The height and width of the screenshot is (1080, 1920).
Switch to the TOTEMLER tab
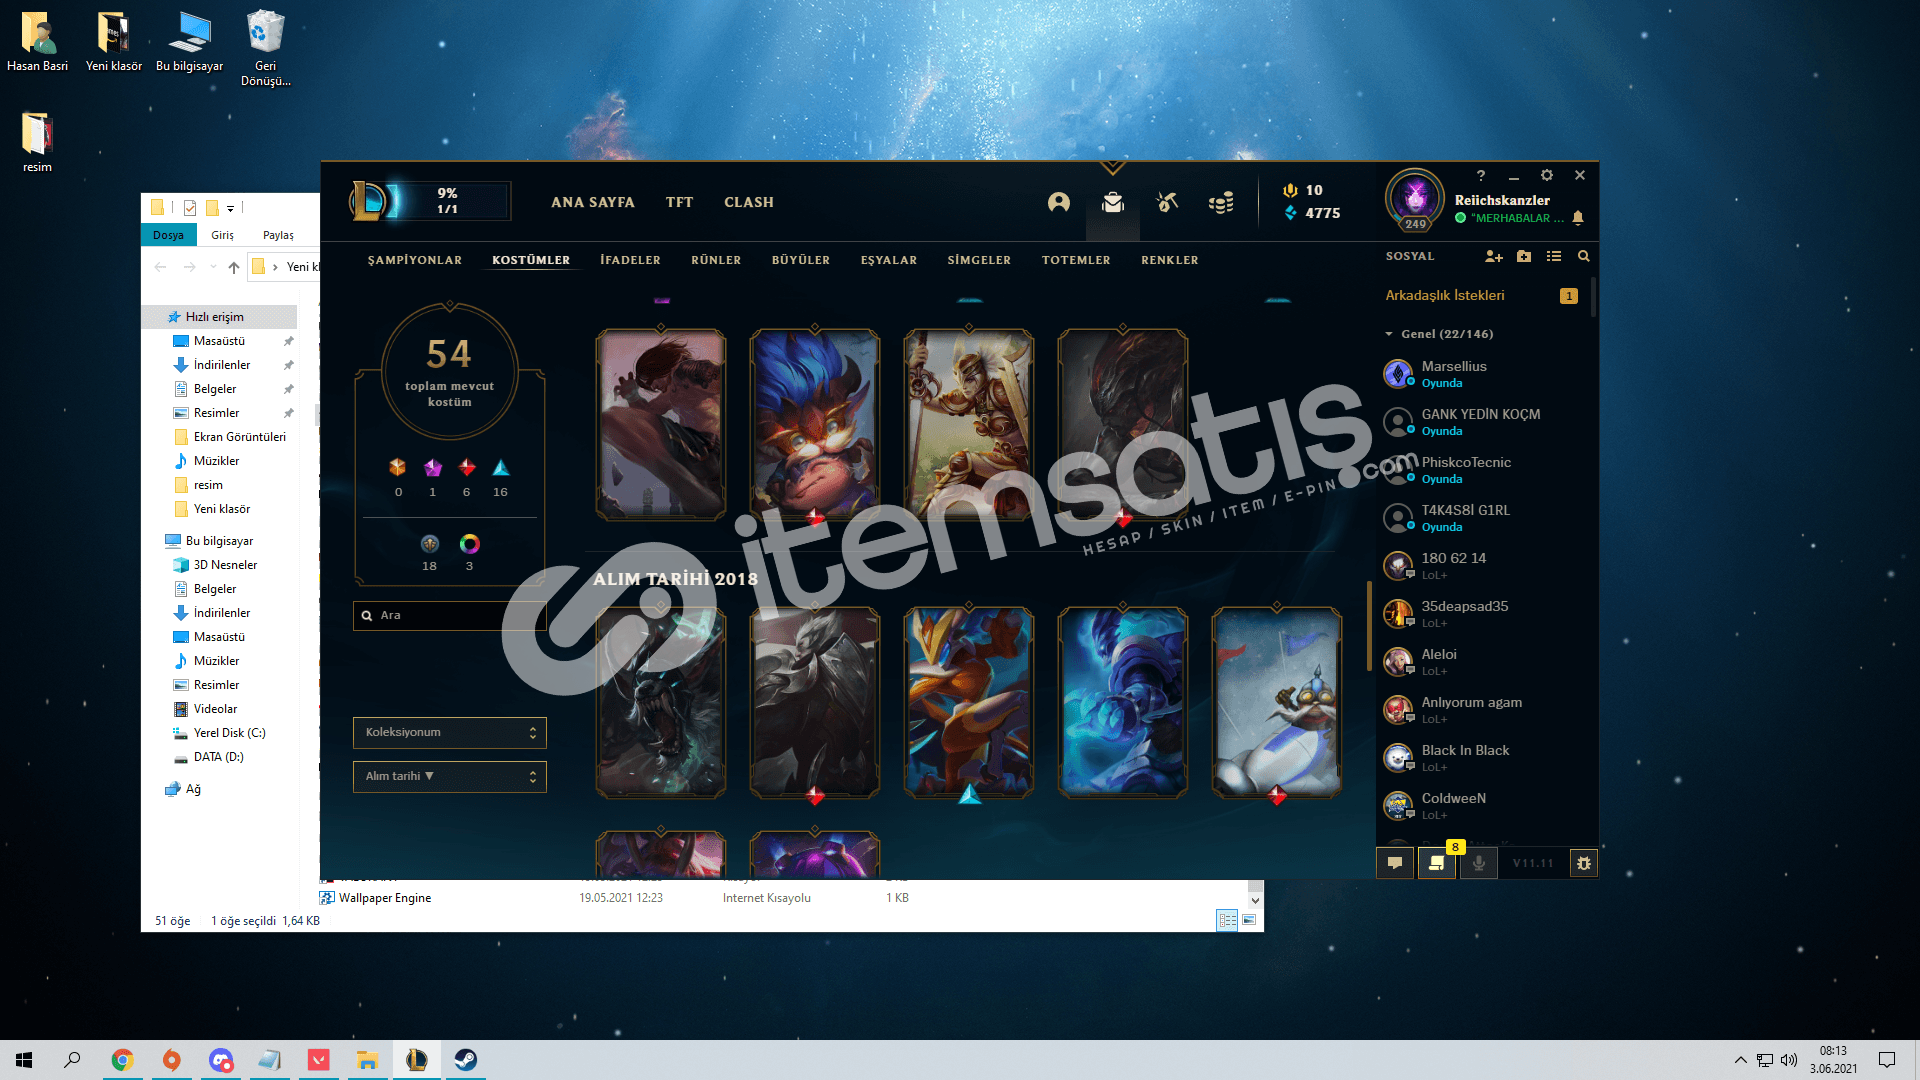pos(1076,260)
